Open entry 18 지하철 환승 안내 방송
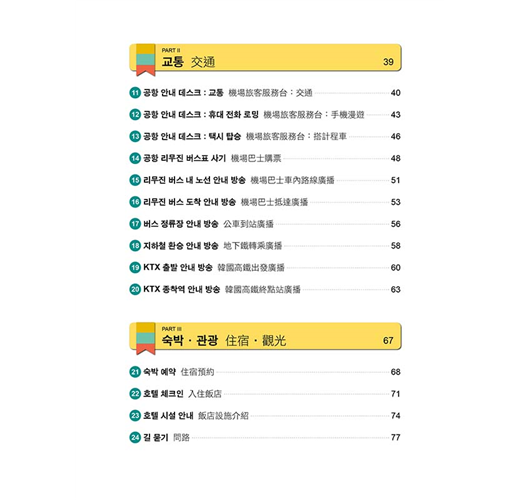The image size is (520, 500). click(x=265, y=246)
